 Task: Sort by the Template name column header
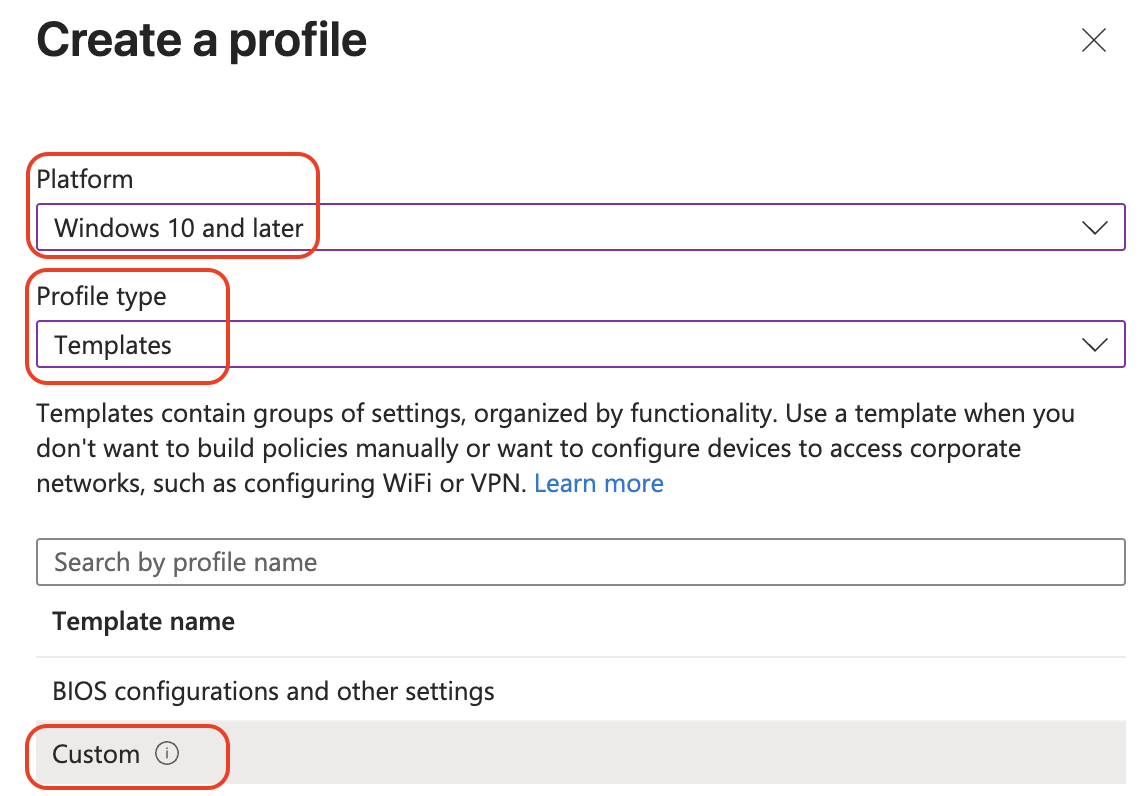tap(144, 621)
